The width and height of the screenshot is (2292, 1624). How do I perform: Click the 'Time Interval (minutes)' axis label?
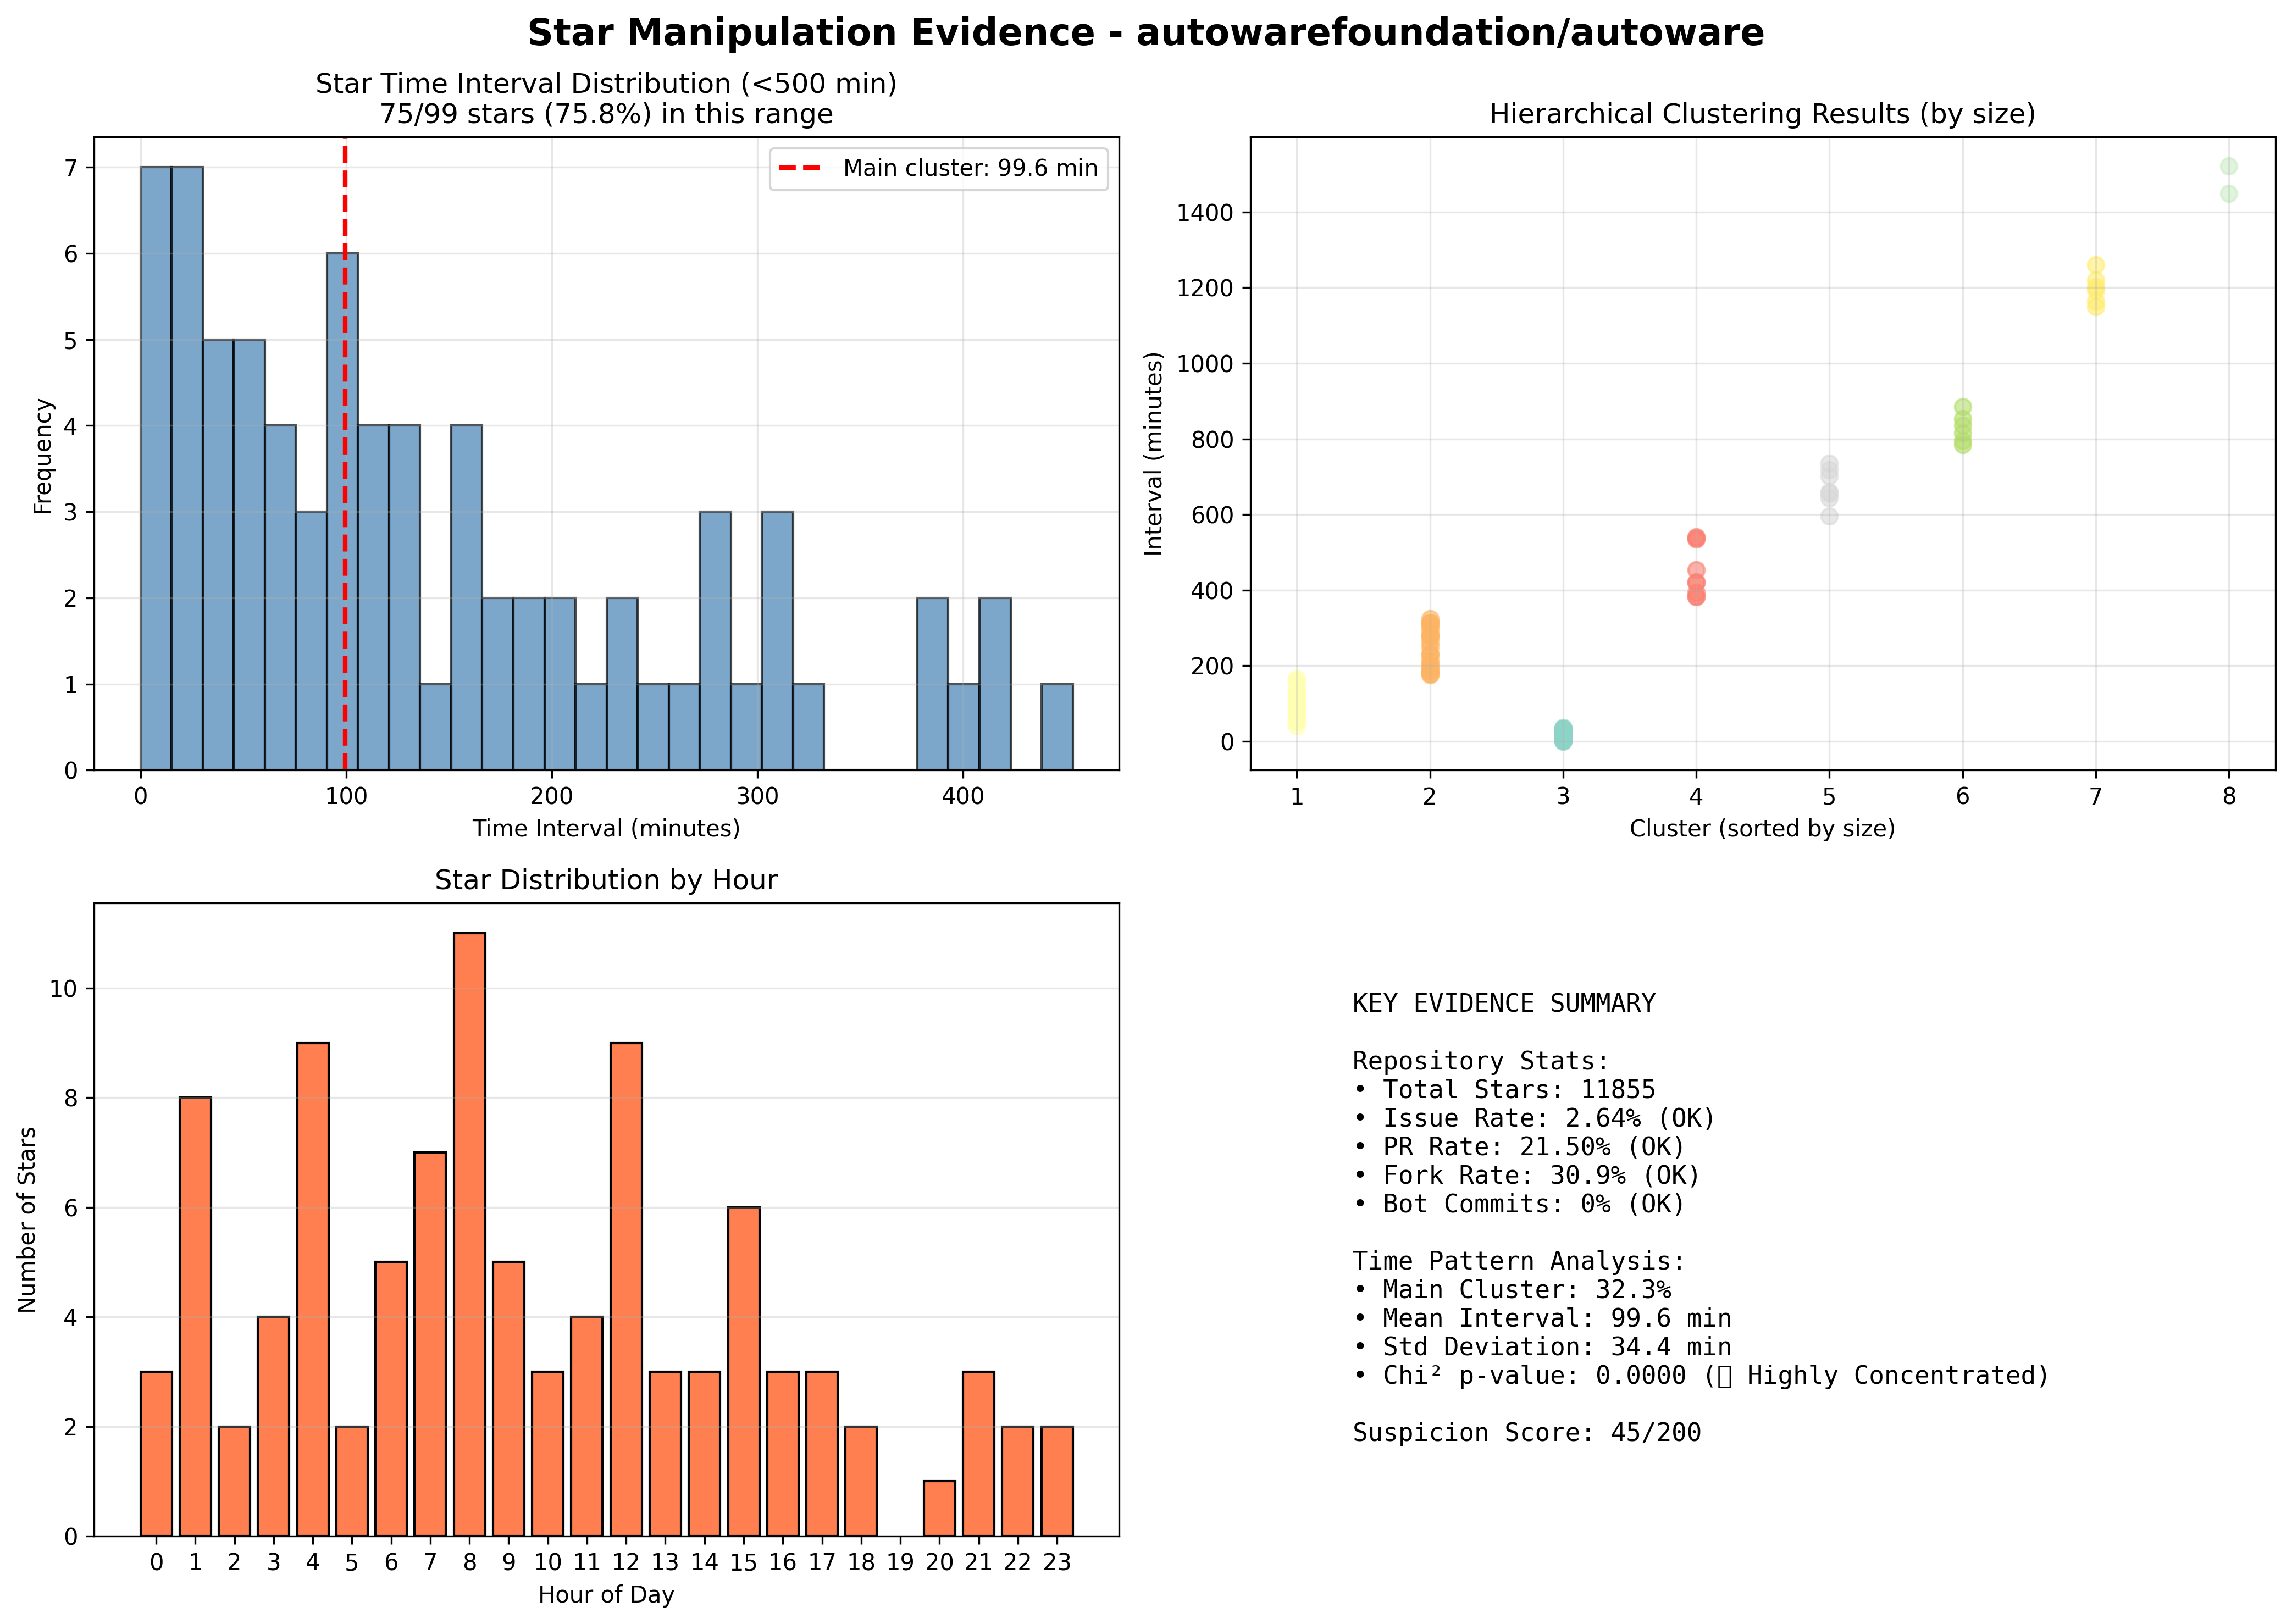[606, 829]
